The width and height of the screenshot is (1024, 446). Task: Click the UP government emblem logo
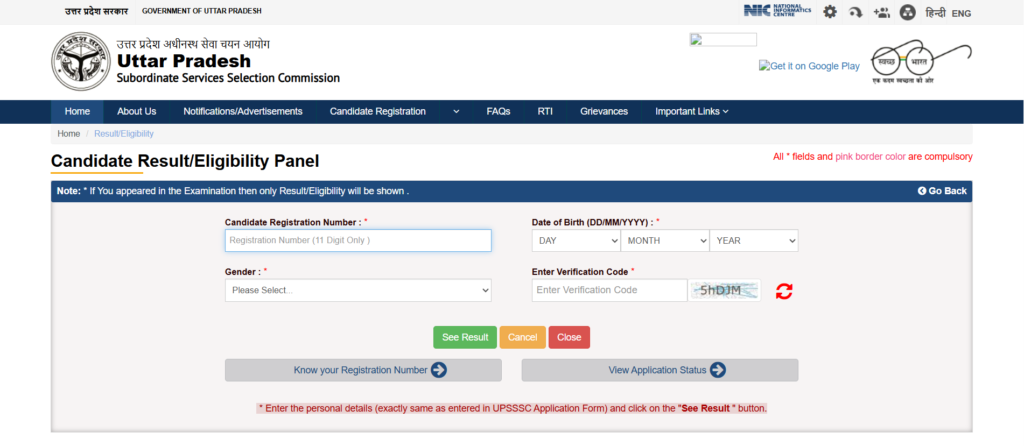coord(80,63)
